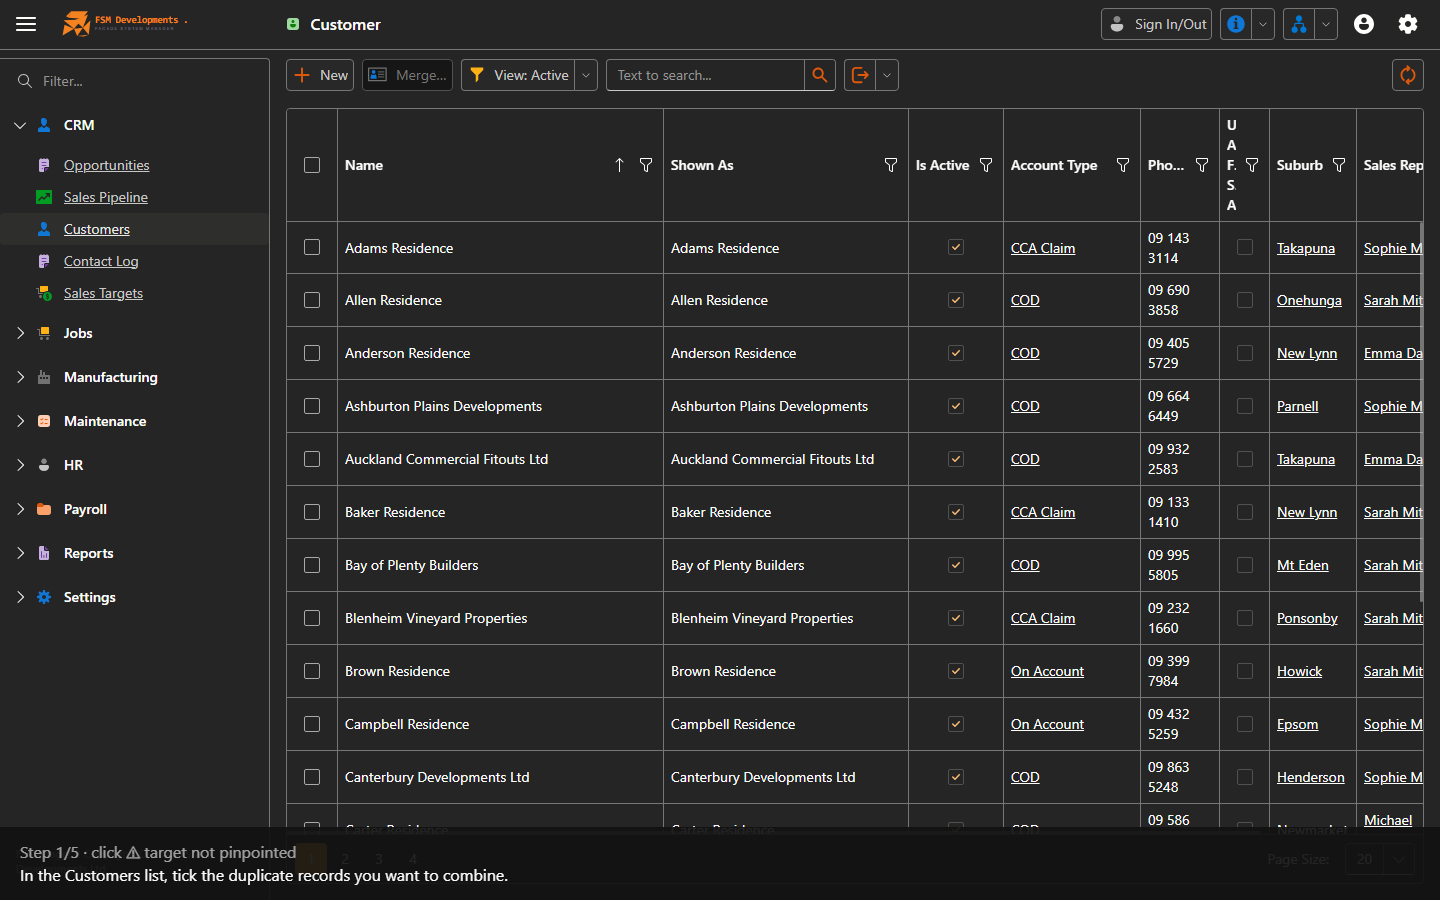Toggle UAFSA checkbox for Bay of Plenty Builders

tap(1245, 565)
